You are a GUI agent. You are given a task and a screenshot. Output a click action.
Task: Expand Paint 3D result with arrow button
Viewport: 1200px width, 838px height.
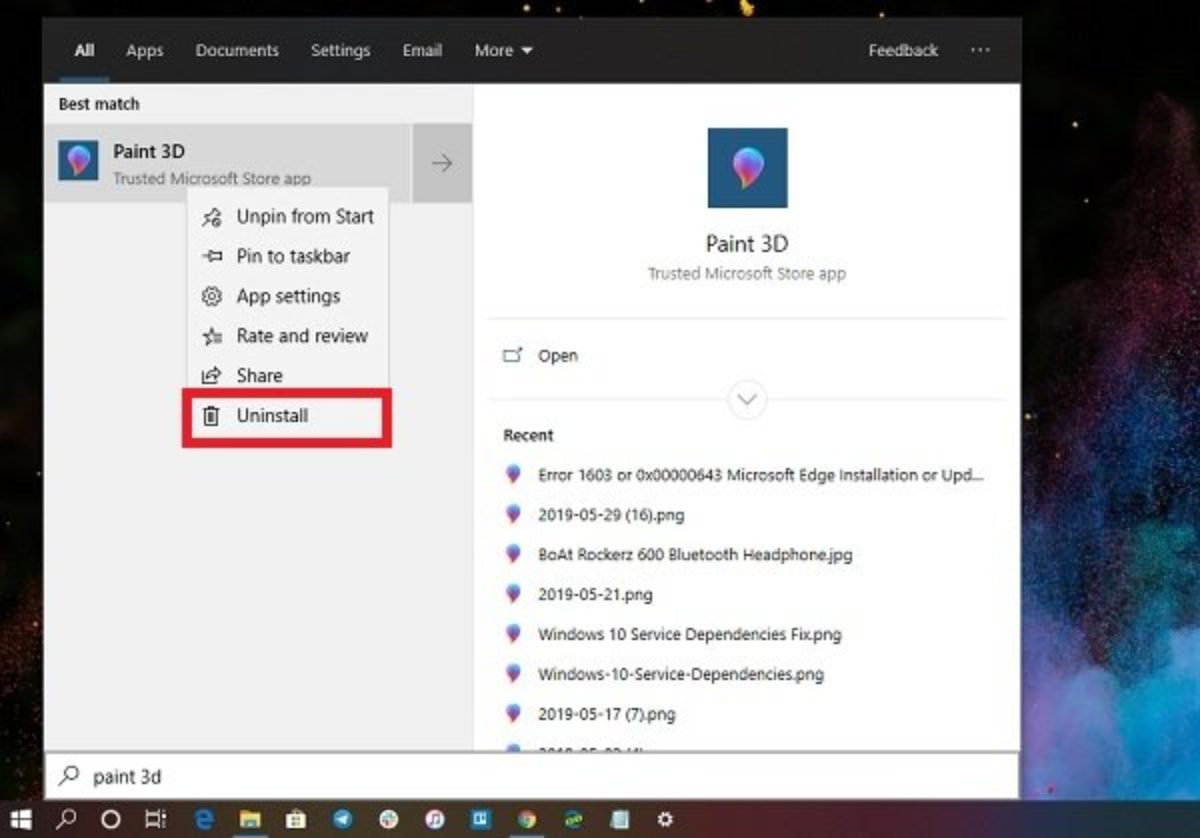pyautogui.click(x=442, y=163)
